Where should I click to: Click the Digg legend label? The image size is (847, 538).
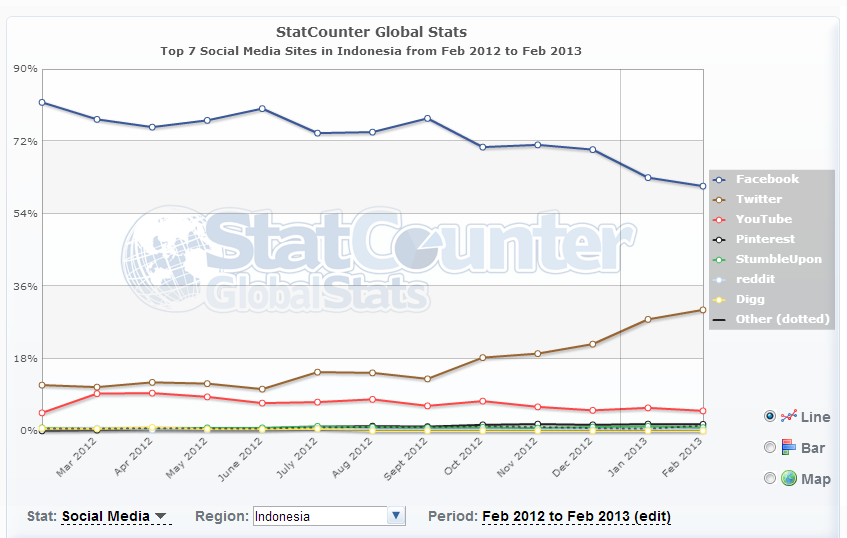click(750, 299)
